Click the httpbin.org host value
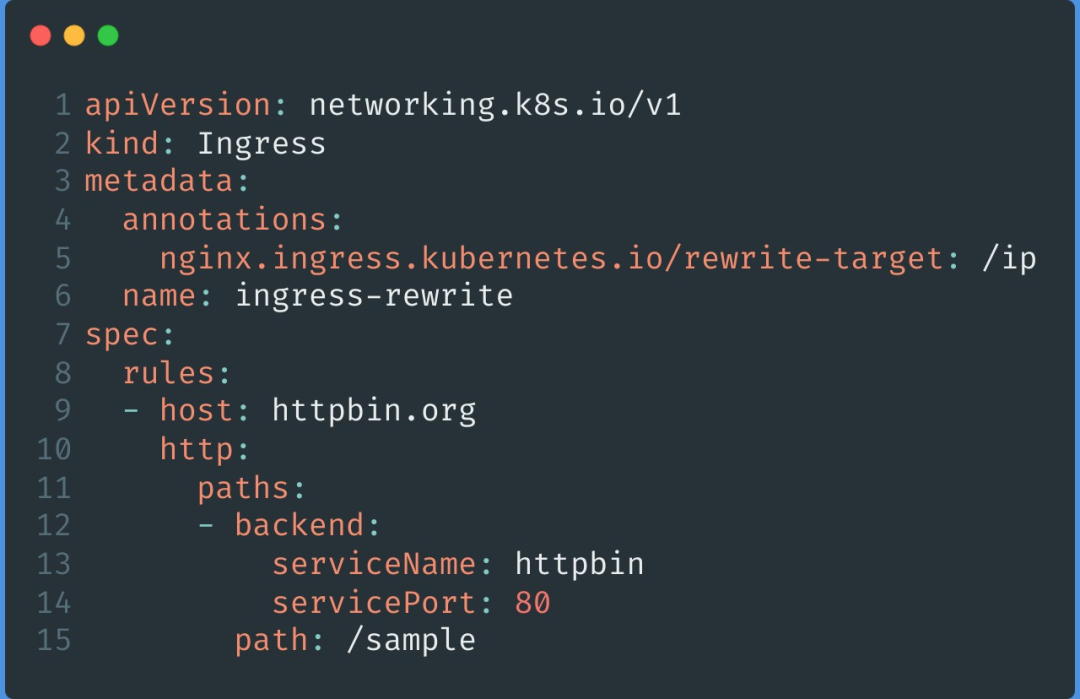This screenshot has height=699, width=1080. 374,411
